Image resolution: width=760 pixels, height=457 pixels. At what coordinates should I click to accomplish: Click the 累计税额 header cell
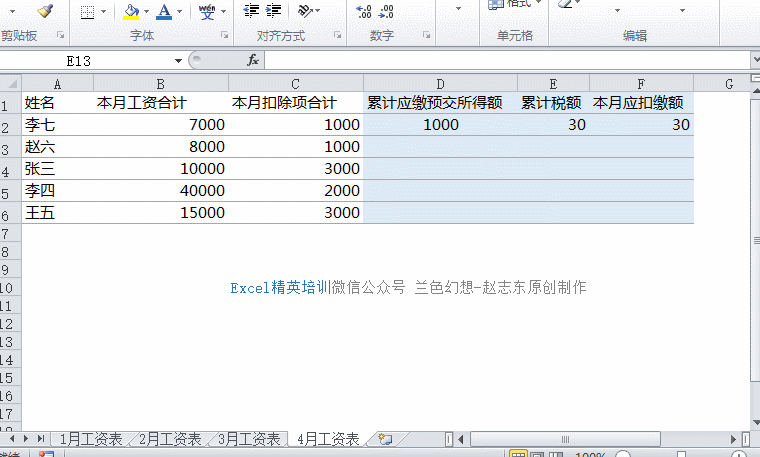[553, 103]
